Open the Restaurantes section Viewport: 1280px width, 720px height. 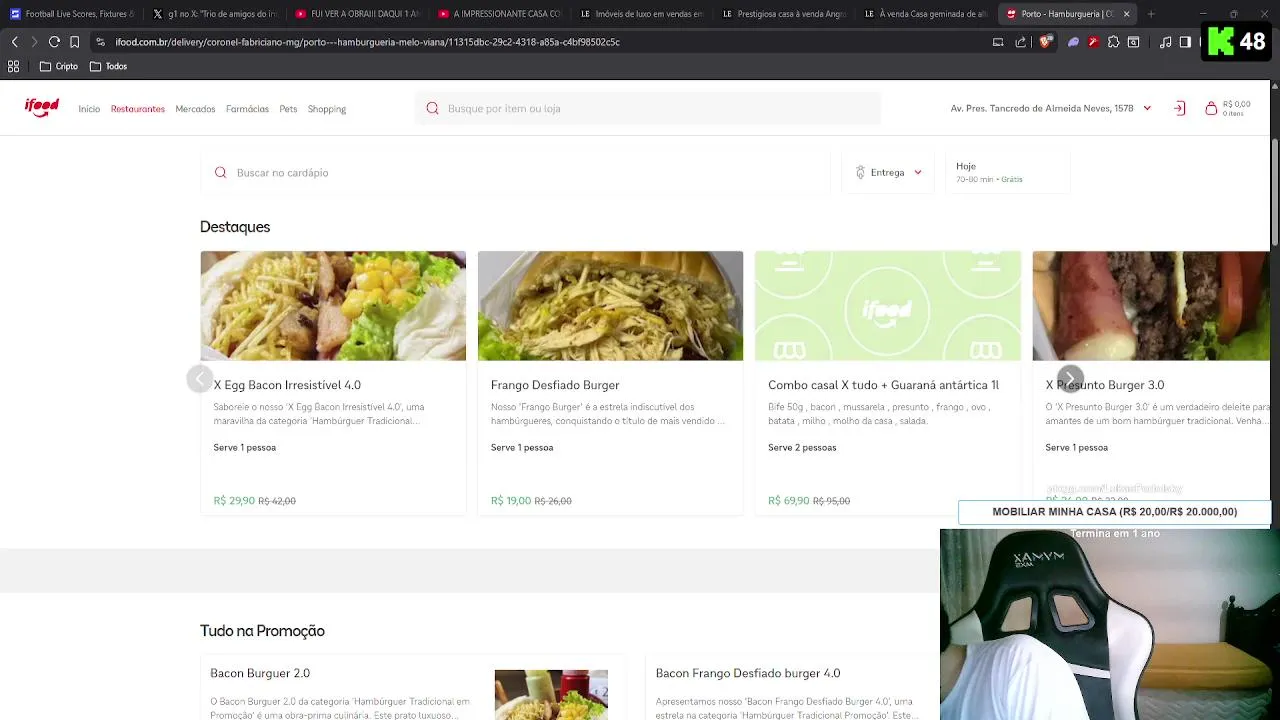pos(138,109)
